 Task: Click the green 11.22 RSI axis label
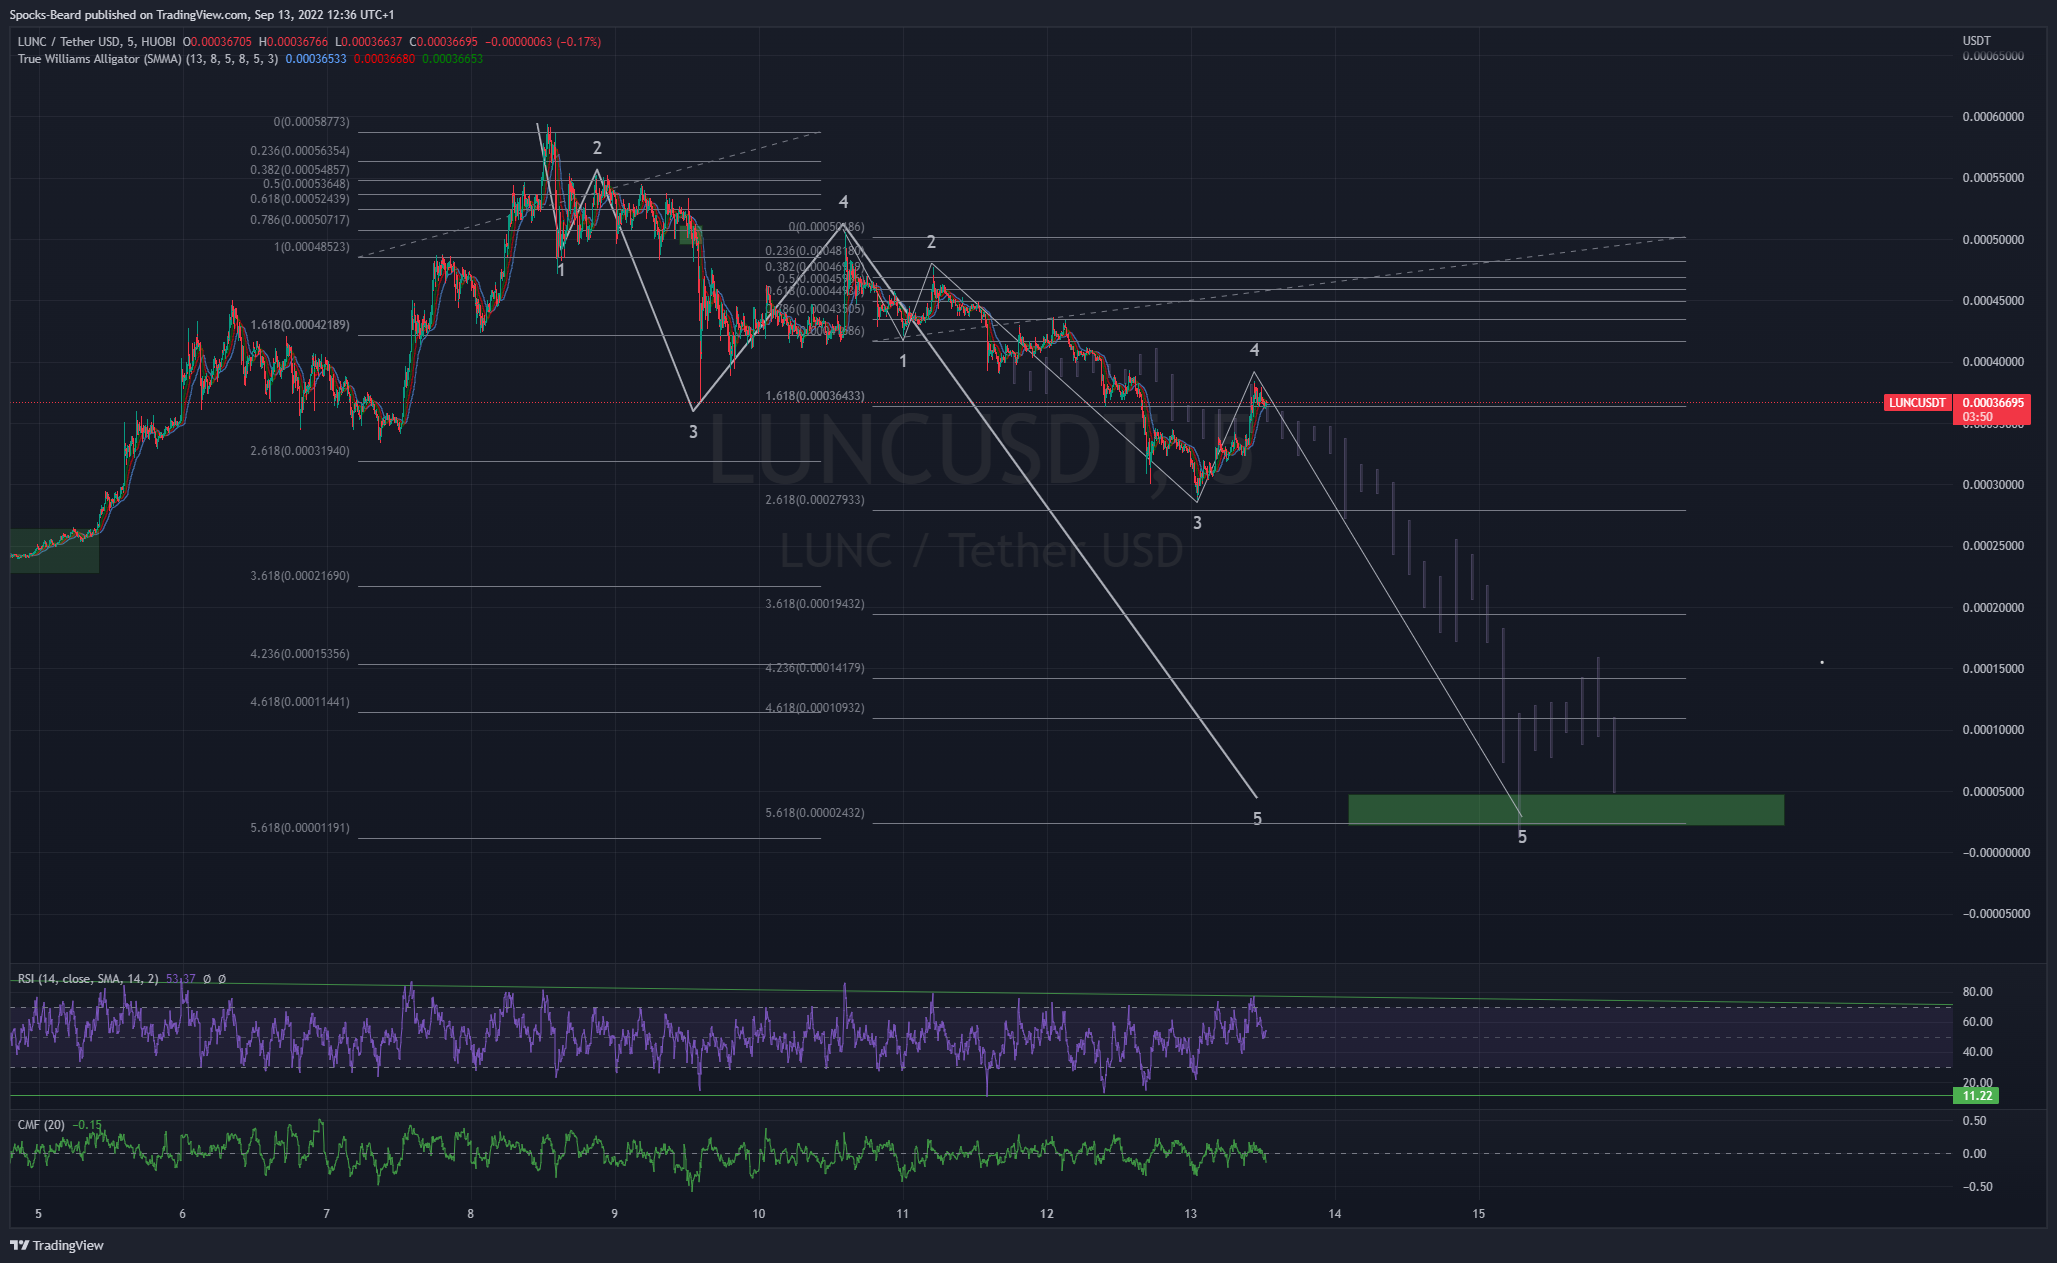1976,1096
